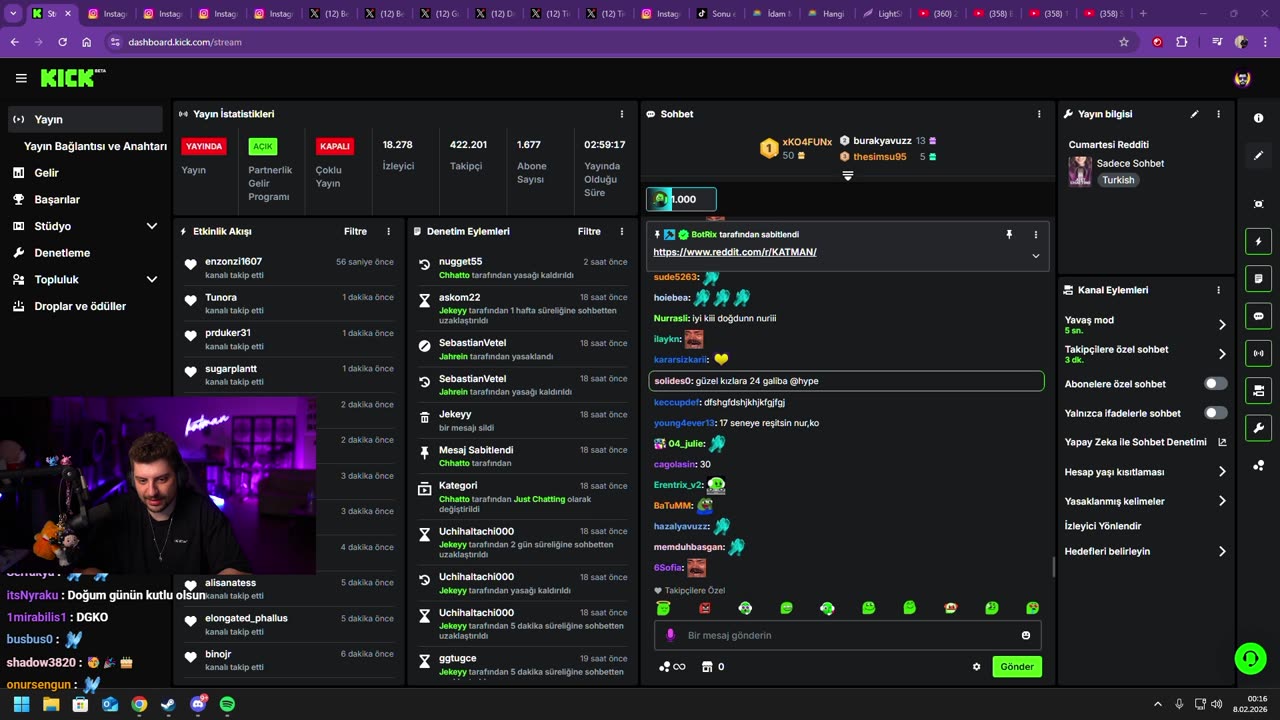
Task: Send message with the Gönder button
Action: [x=1017, y=667]
